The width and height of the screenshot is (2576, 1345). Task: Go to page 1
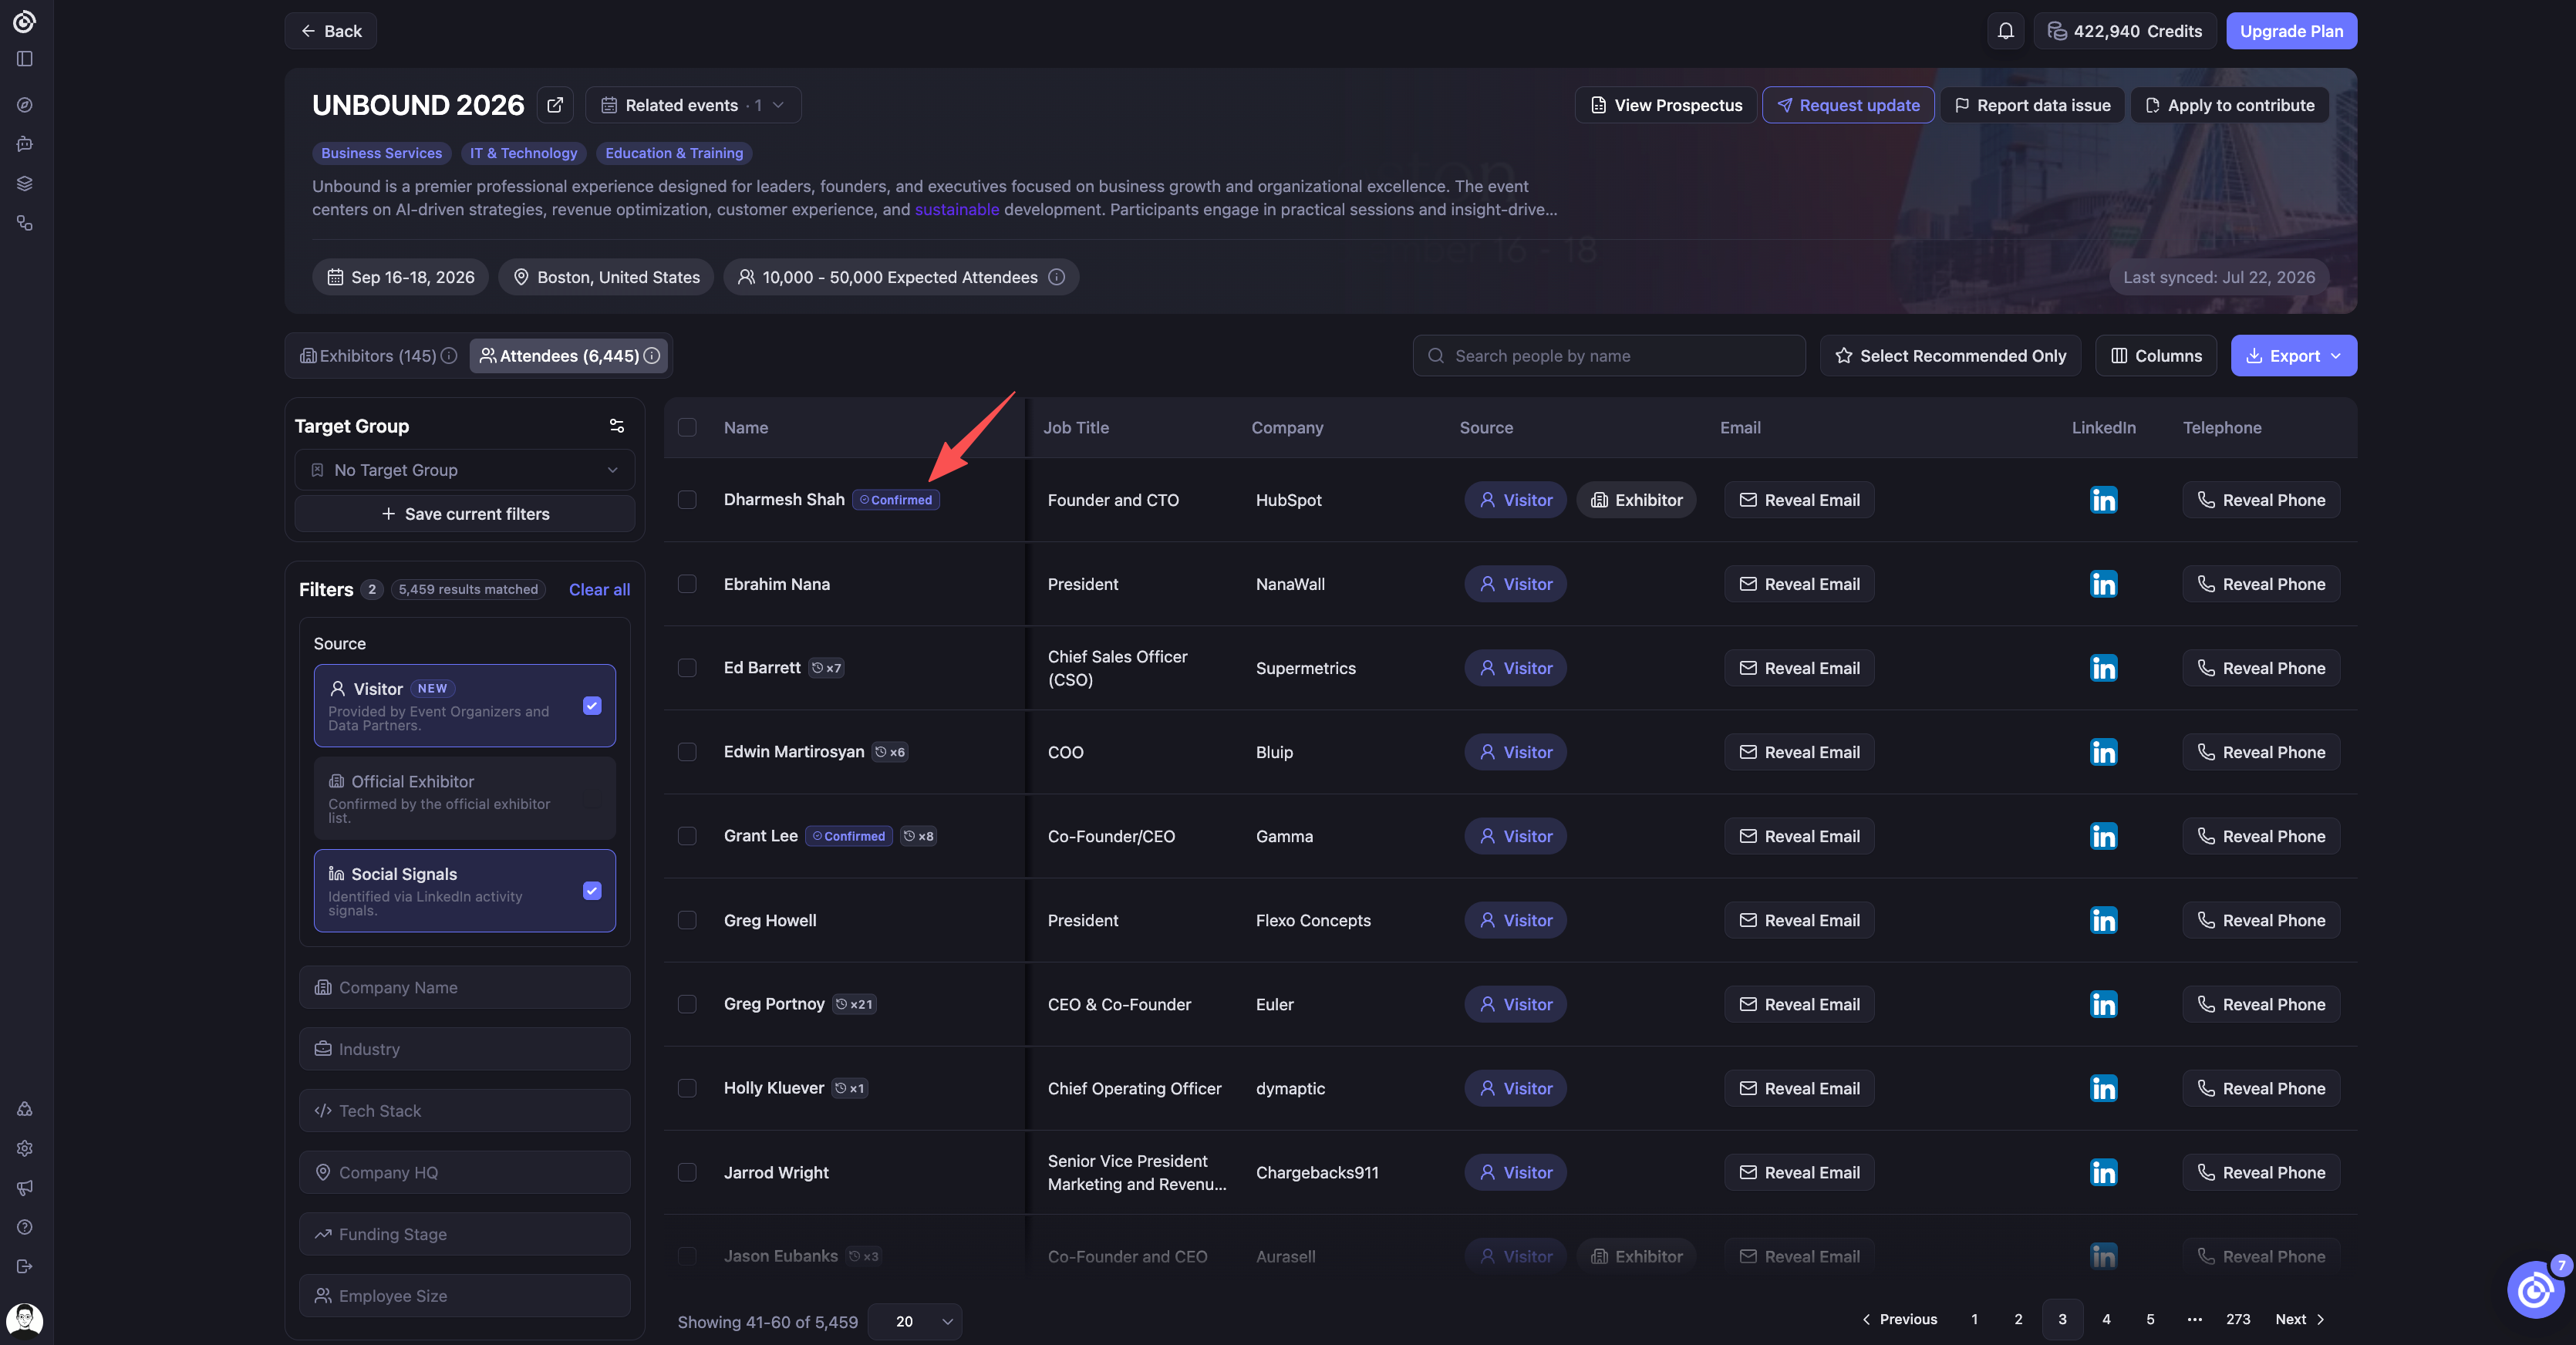click(x=1974, y=1319)
